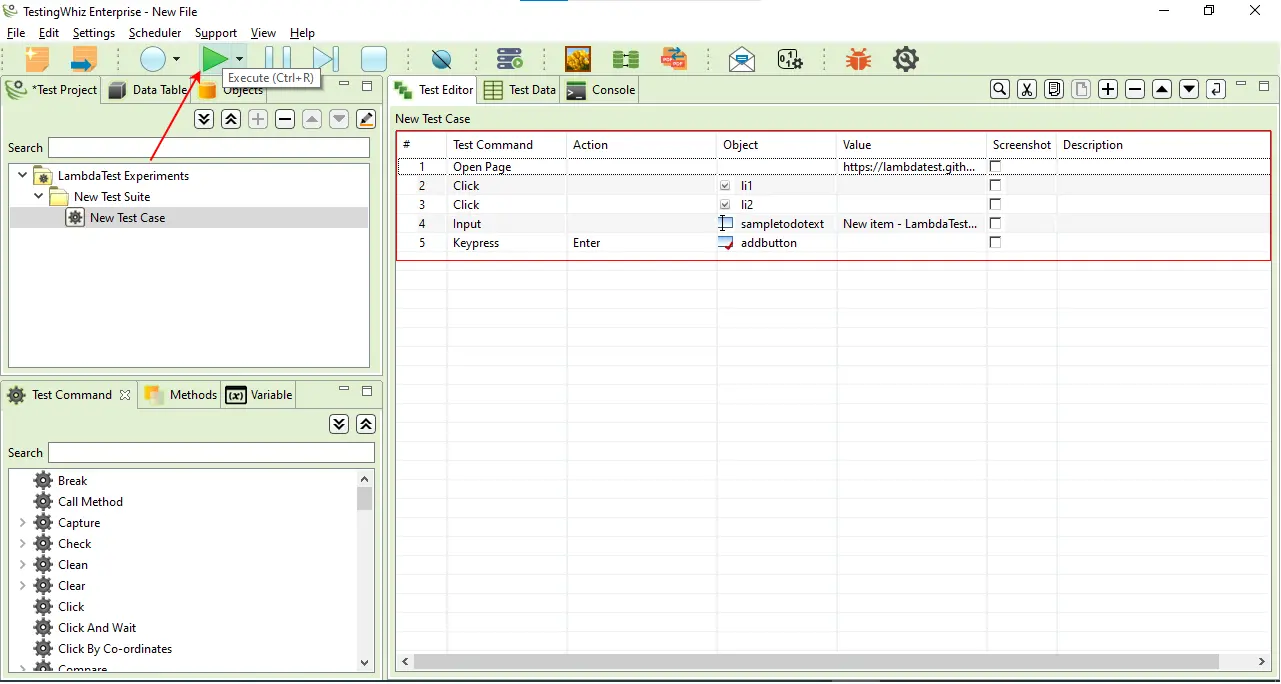This screenshot has height=684, width=1281.
Task: Expand the Capture command category
Action: (x=22, y=522)
